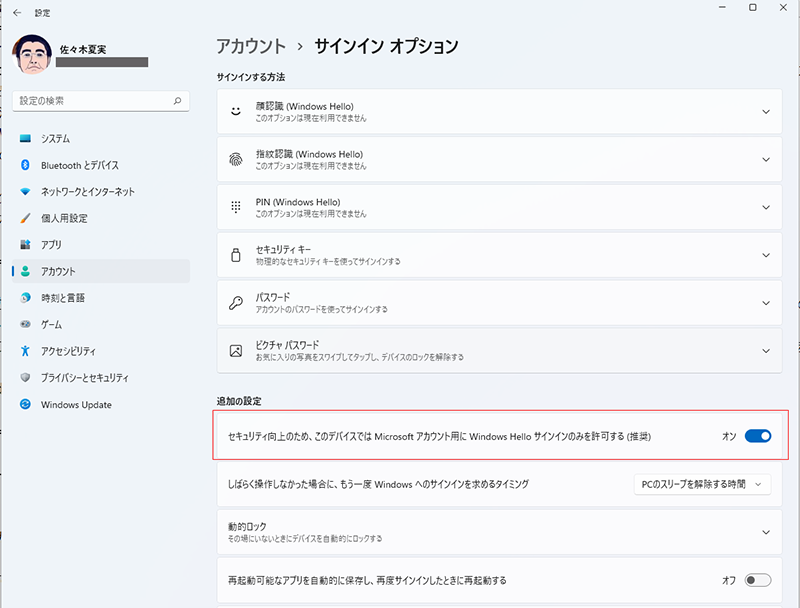The height and width of the screenshot is (608, 800).
Task: Open システム in the sidebar
Action: pyautogui.click(x=55, y=138)
